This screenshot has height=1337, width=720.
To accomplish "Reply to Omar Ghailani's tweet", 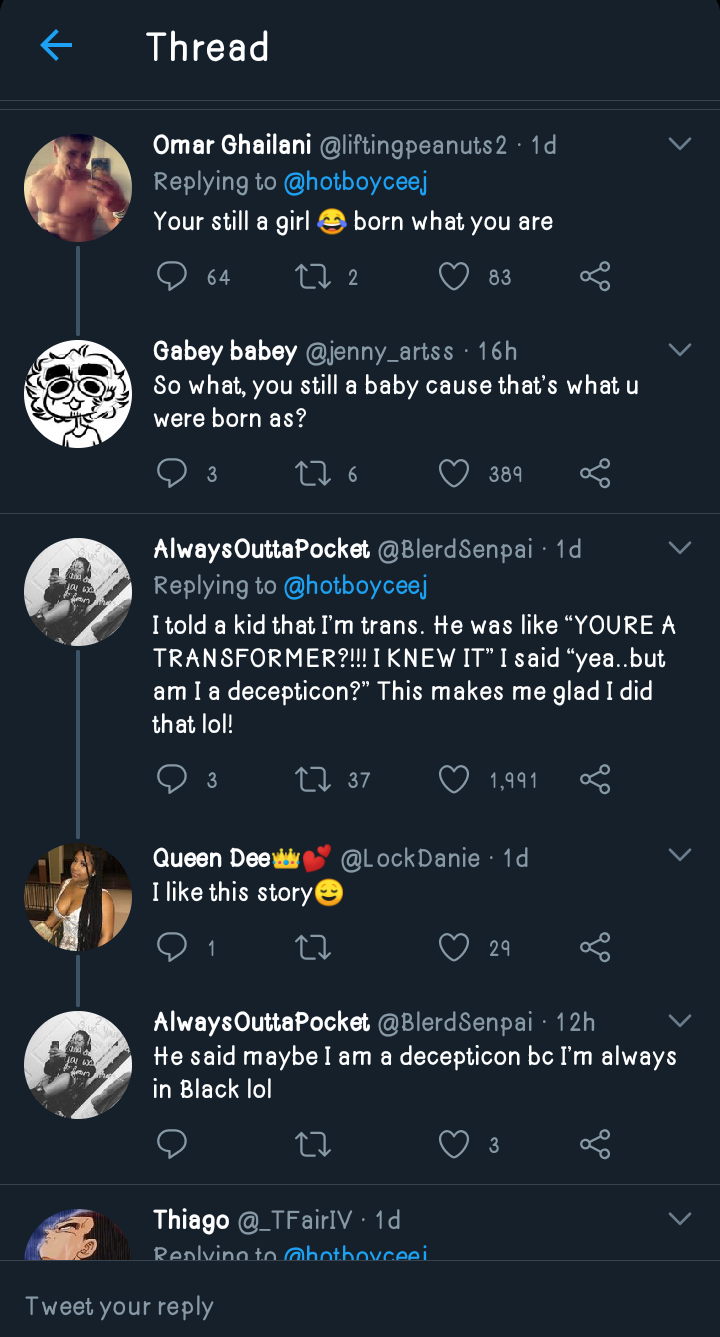I will pos(172,277).
